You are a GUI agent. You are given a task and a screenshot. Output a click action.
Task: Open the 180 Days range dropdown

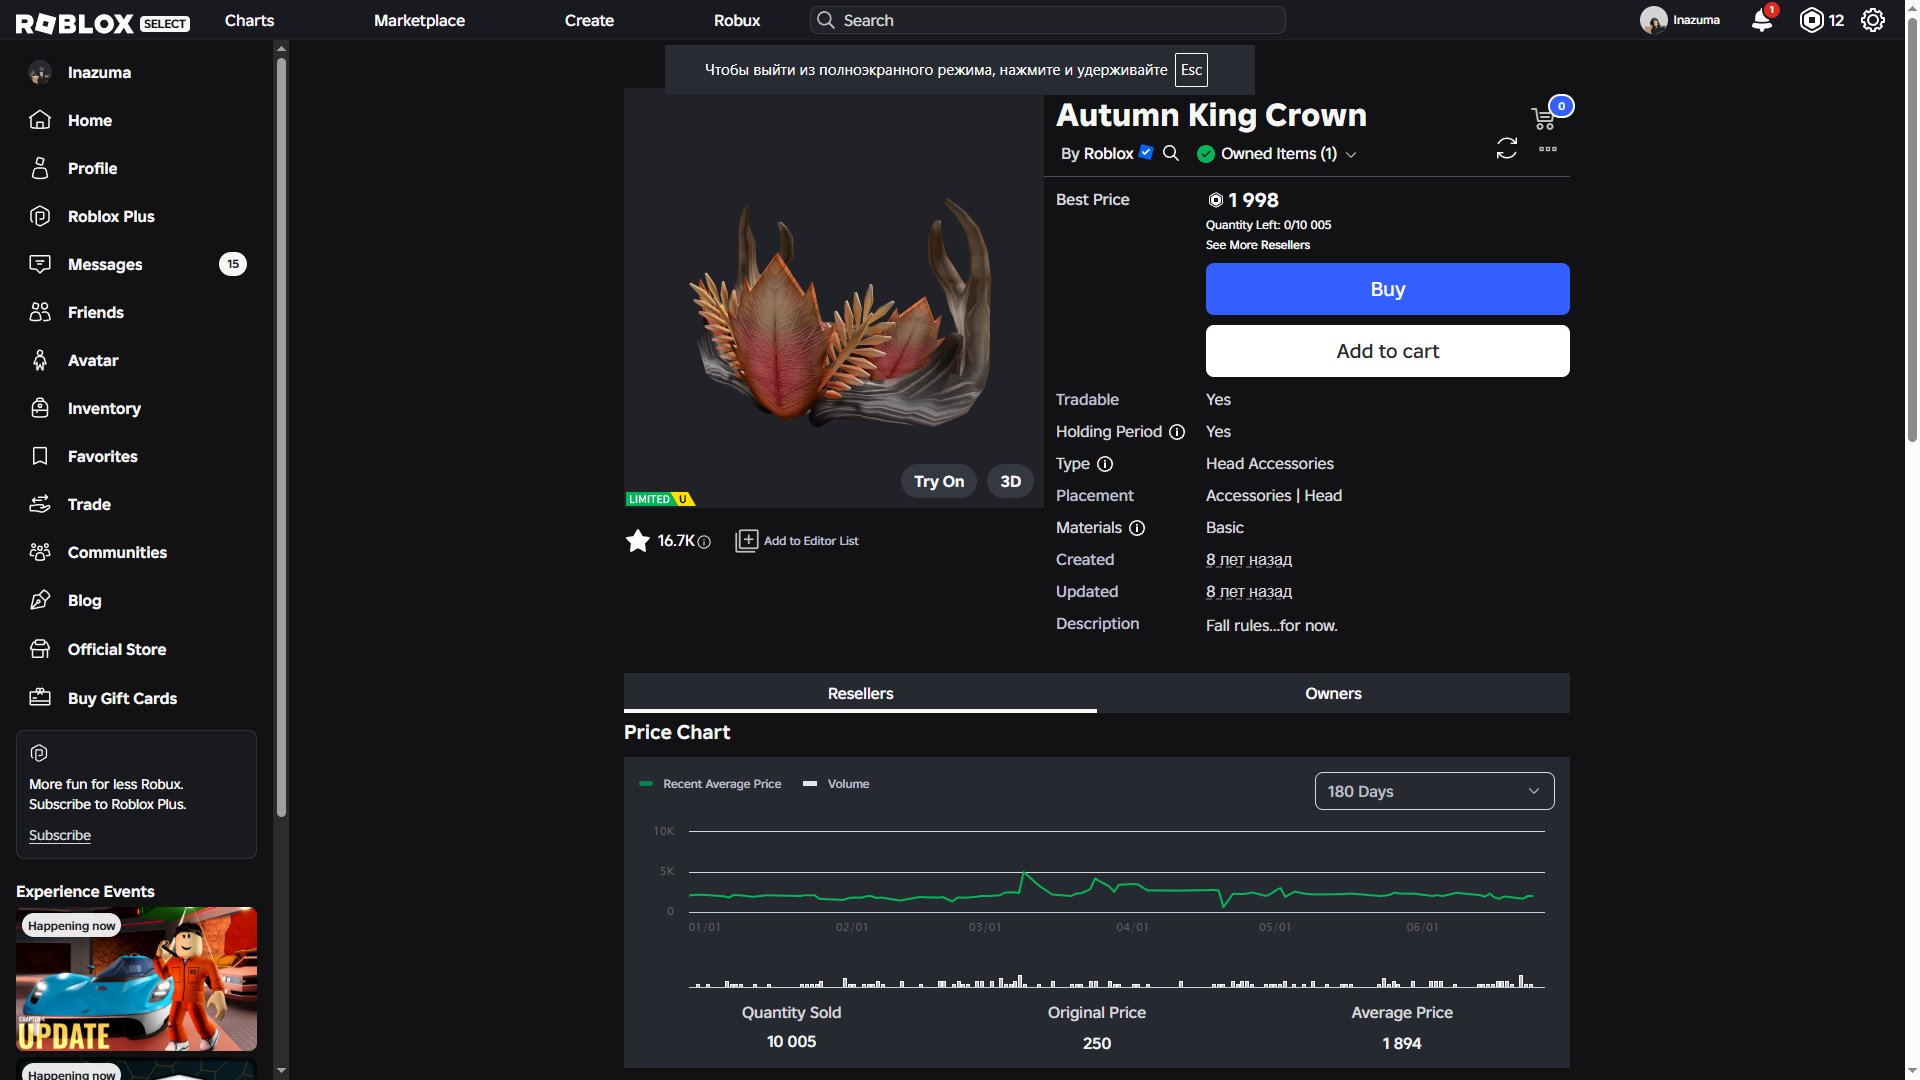1434,791
